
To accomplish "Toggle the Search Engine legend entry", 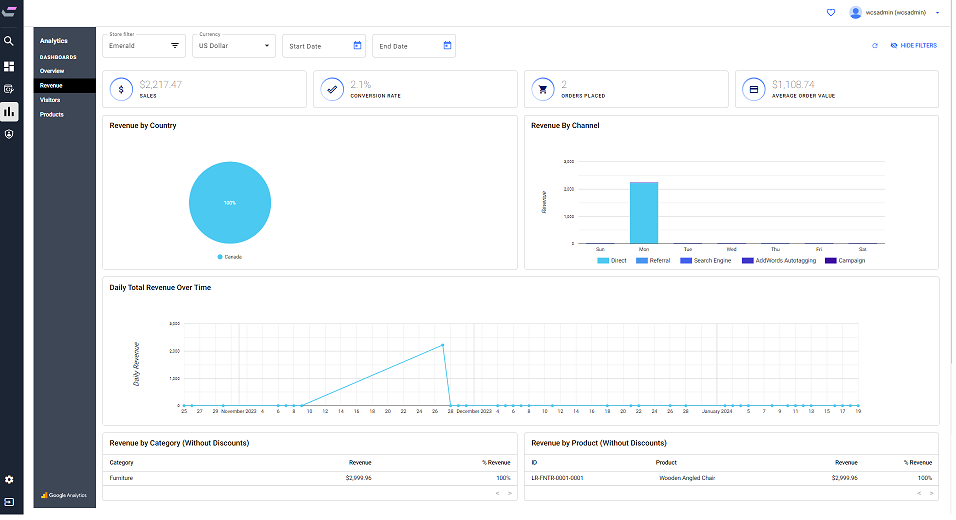I will pyautogui.click(x=705, y=261).
